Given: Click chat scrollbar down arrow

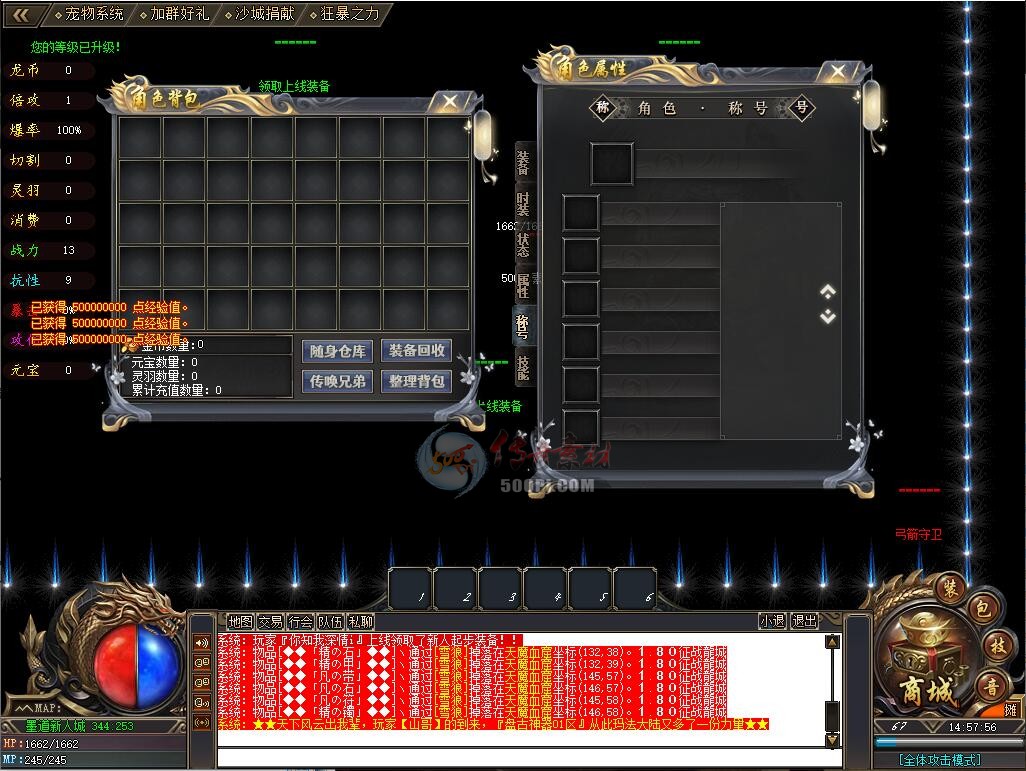Looking at the screenshot, I should click(832, 740).
